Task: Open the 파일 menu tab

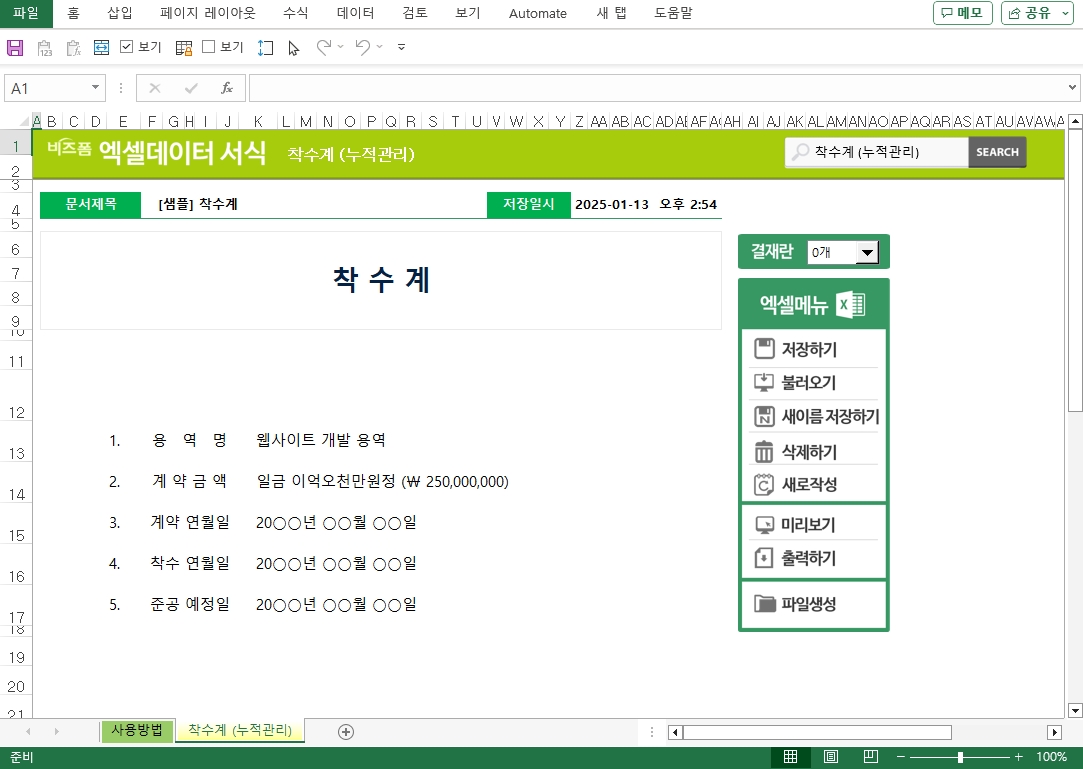Action: tap(26, 13)
